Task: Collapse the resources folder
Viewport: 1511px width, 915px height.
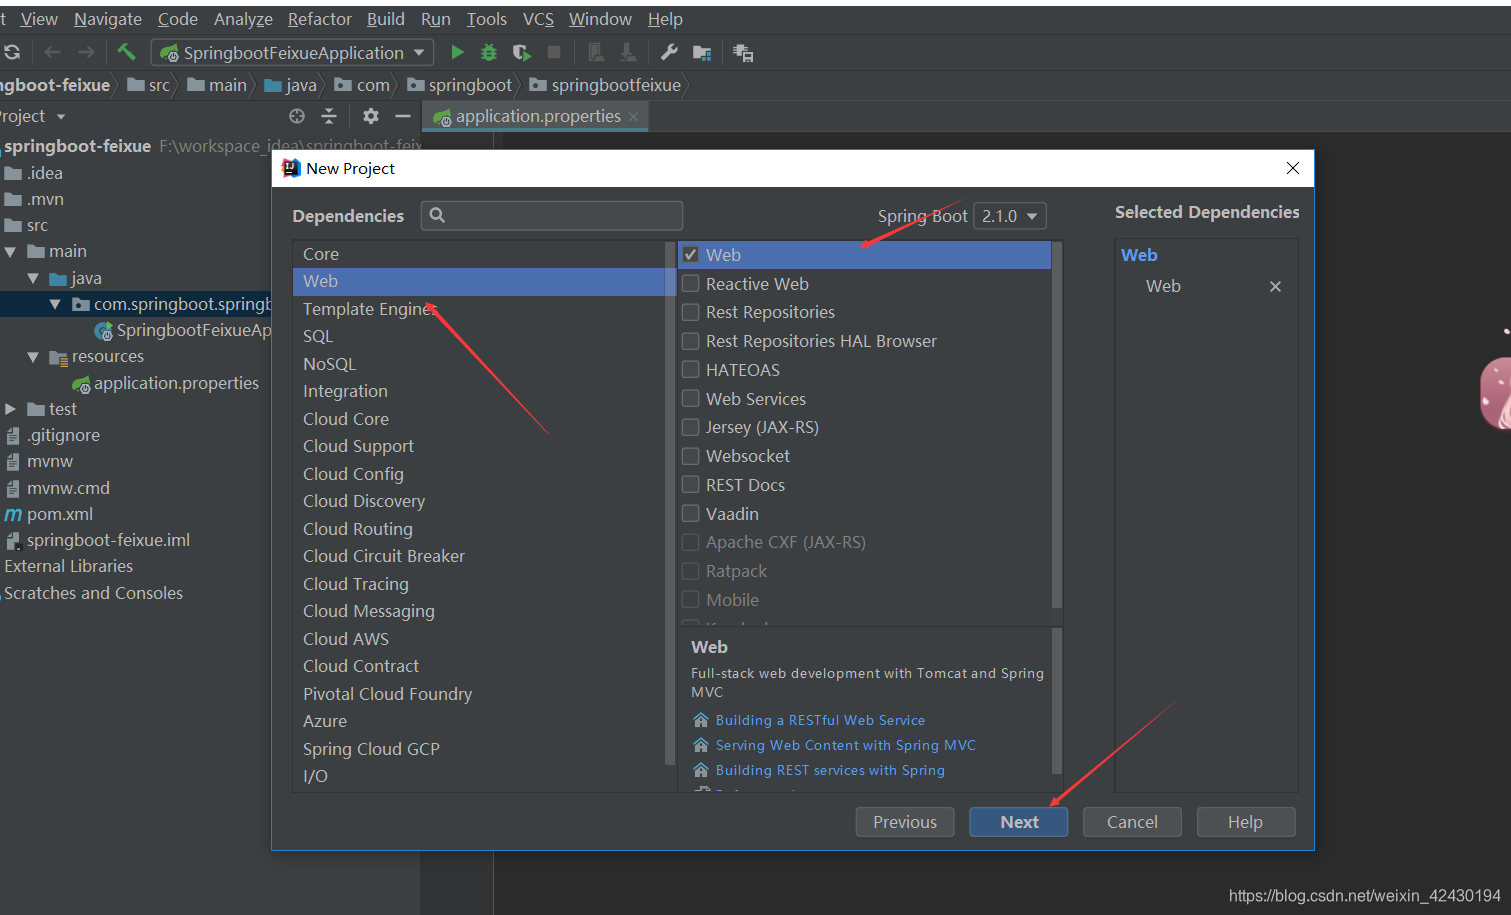Action: click(33, 357)
